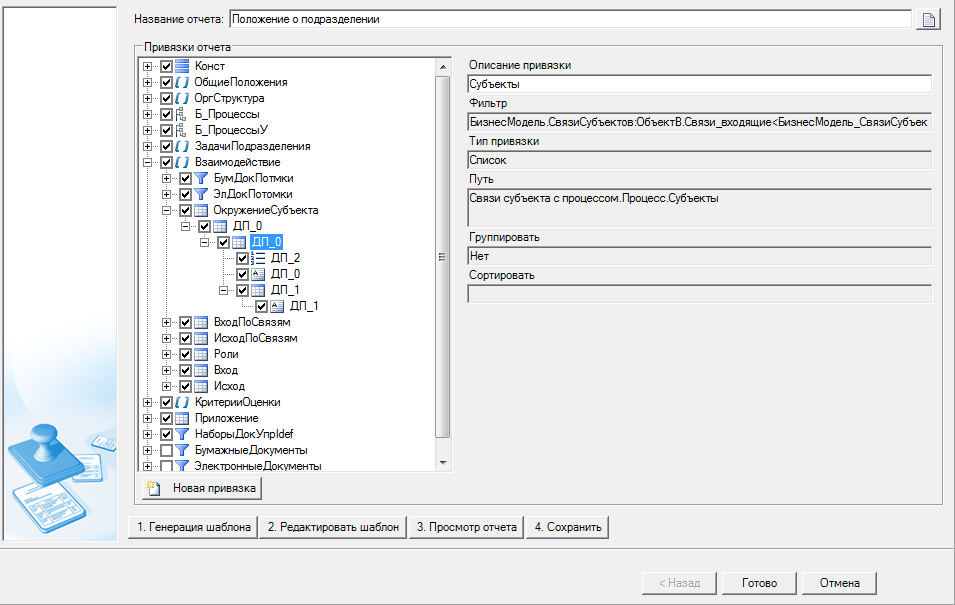The width and height of the screenshot is (955, 605).
Task: Uncheck the Роли binding checkbox
Action: [185, 354]
